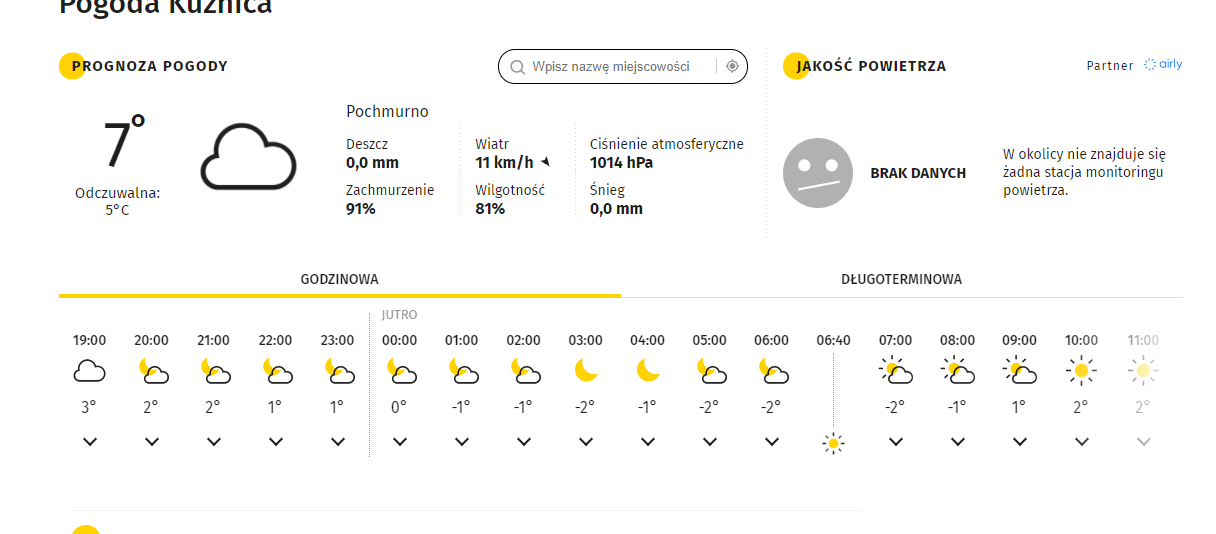
Task: Expand details for the 00:00 forecast
Action: [x=400, y=442]
